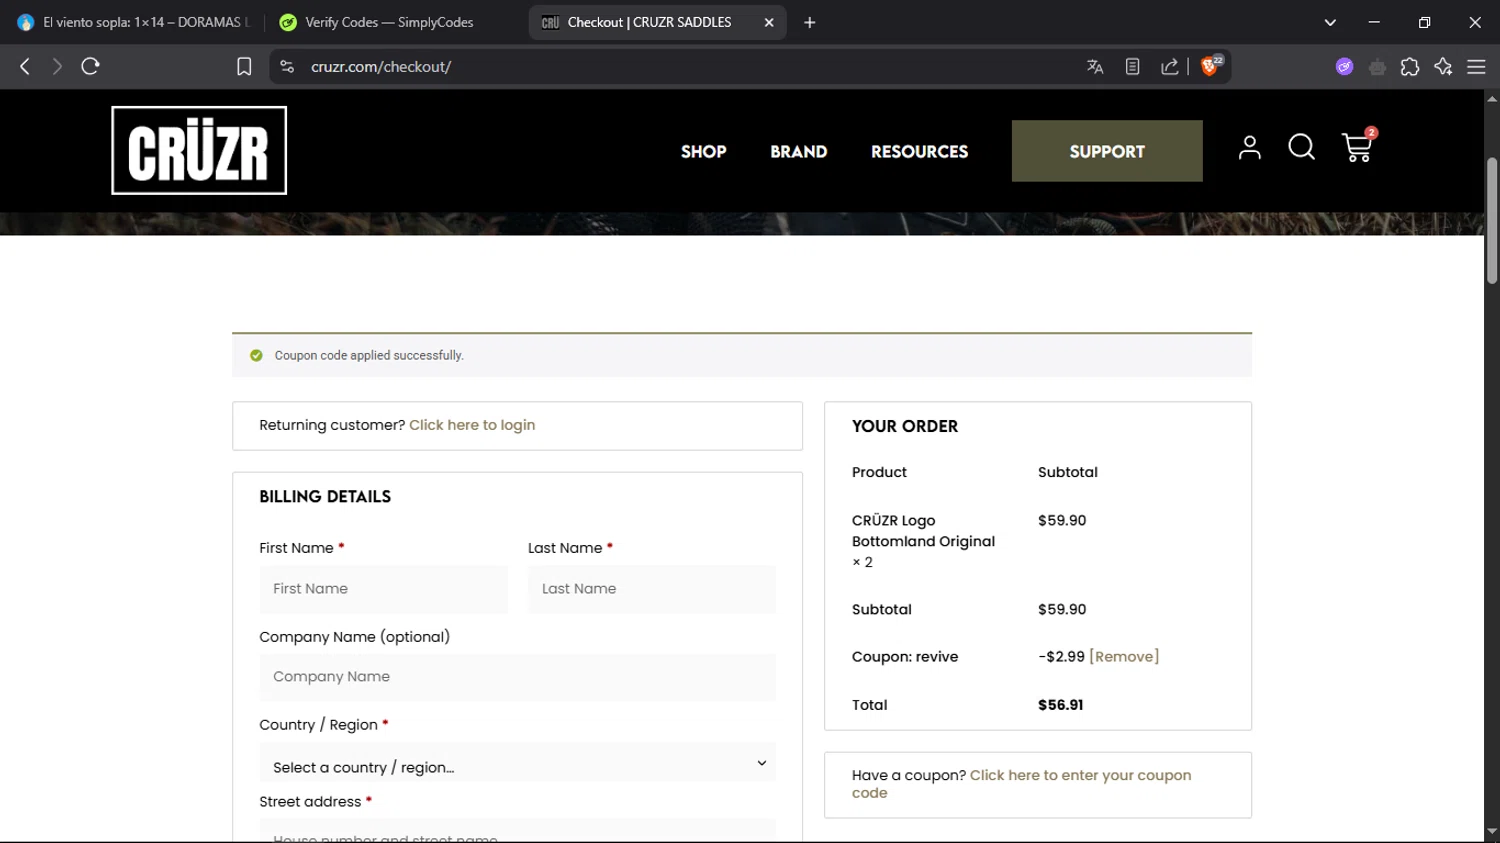Click the translate page icon
Viewport: 1500px width, 843px height.
[x=1095, y=67]
